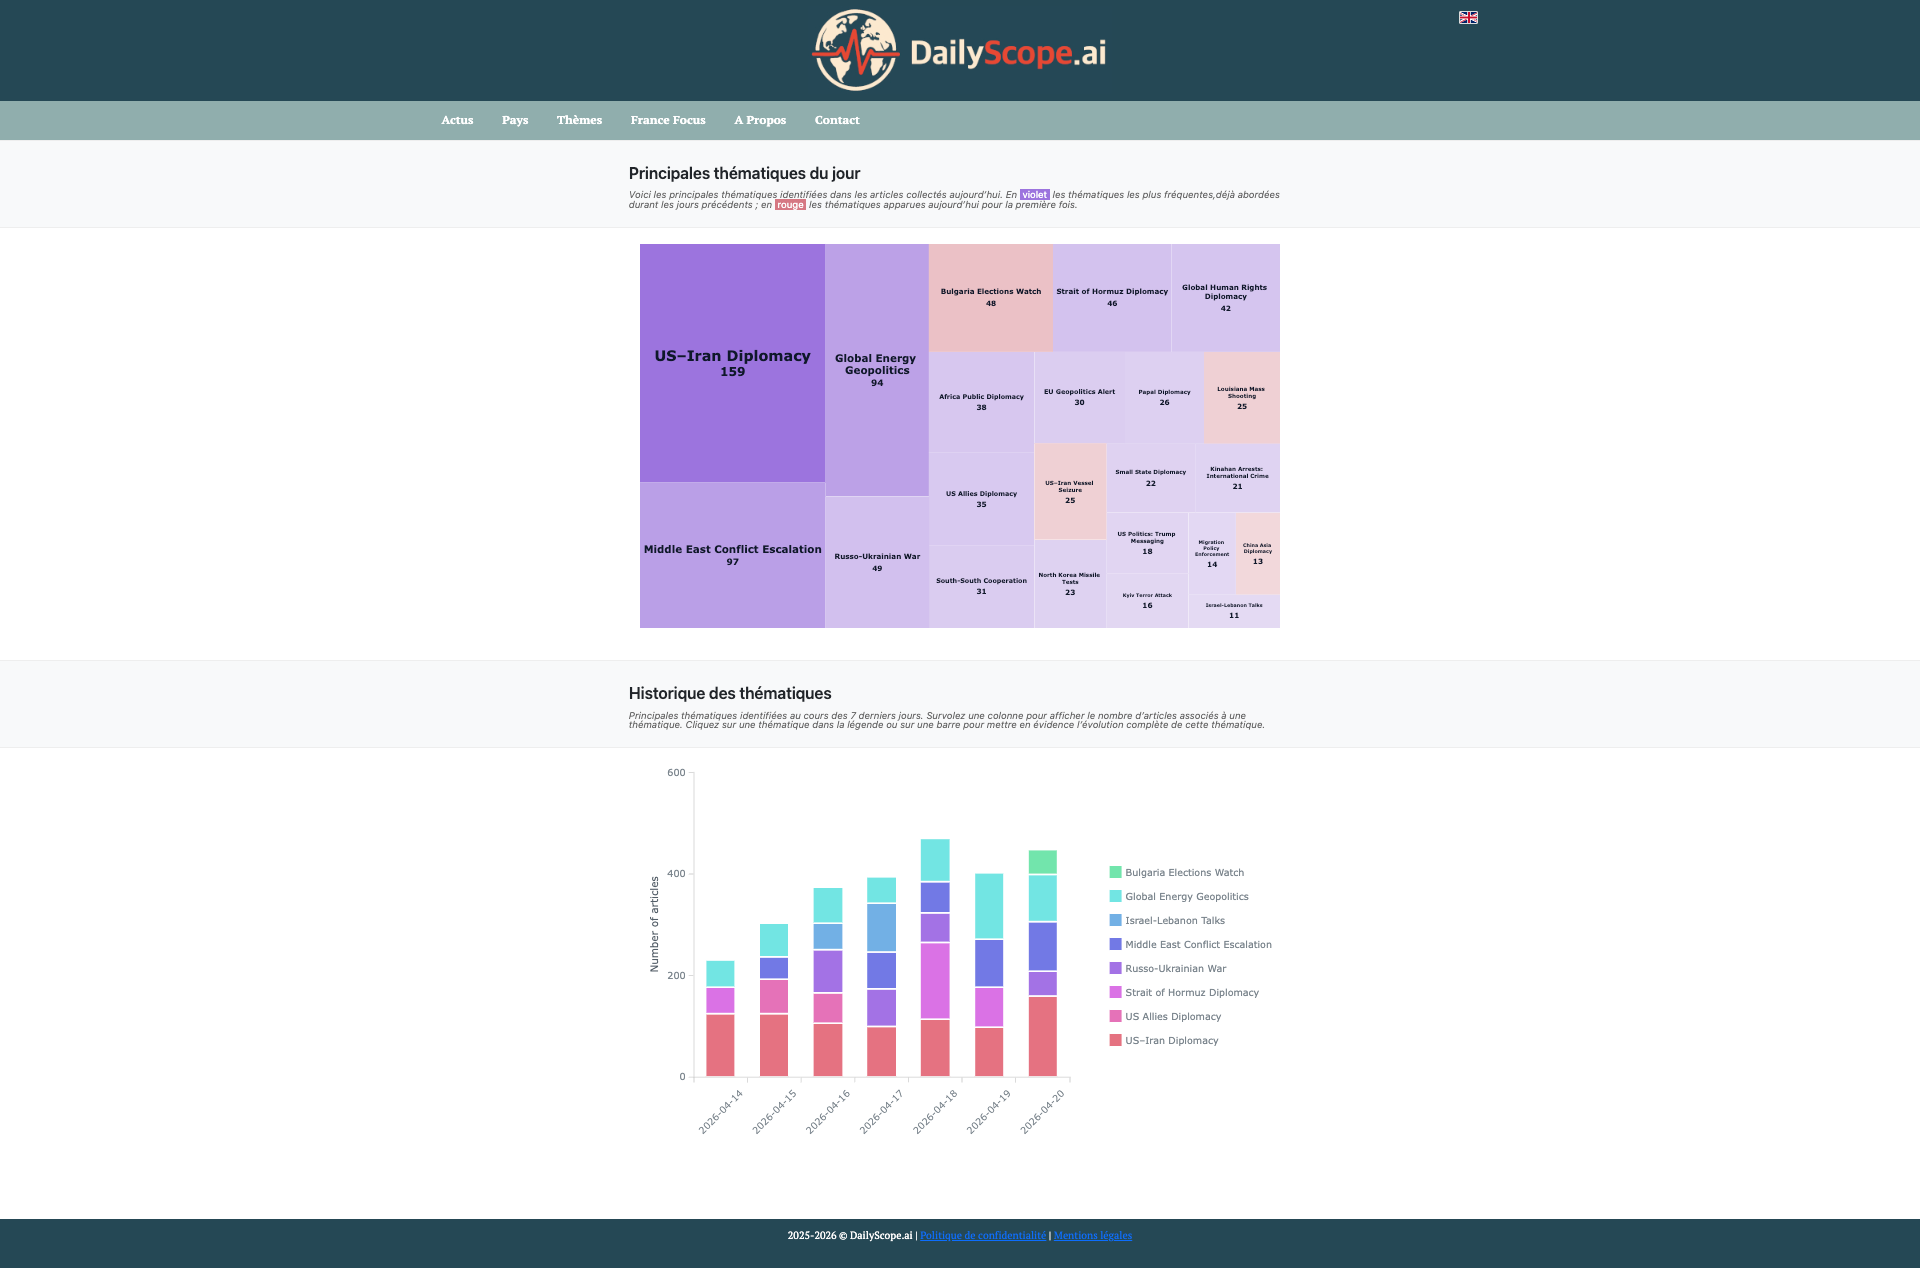
Task: Open the A Propos page
Action: coord(760,120)
